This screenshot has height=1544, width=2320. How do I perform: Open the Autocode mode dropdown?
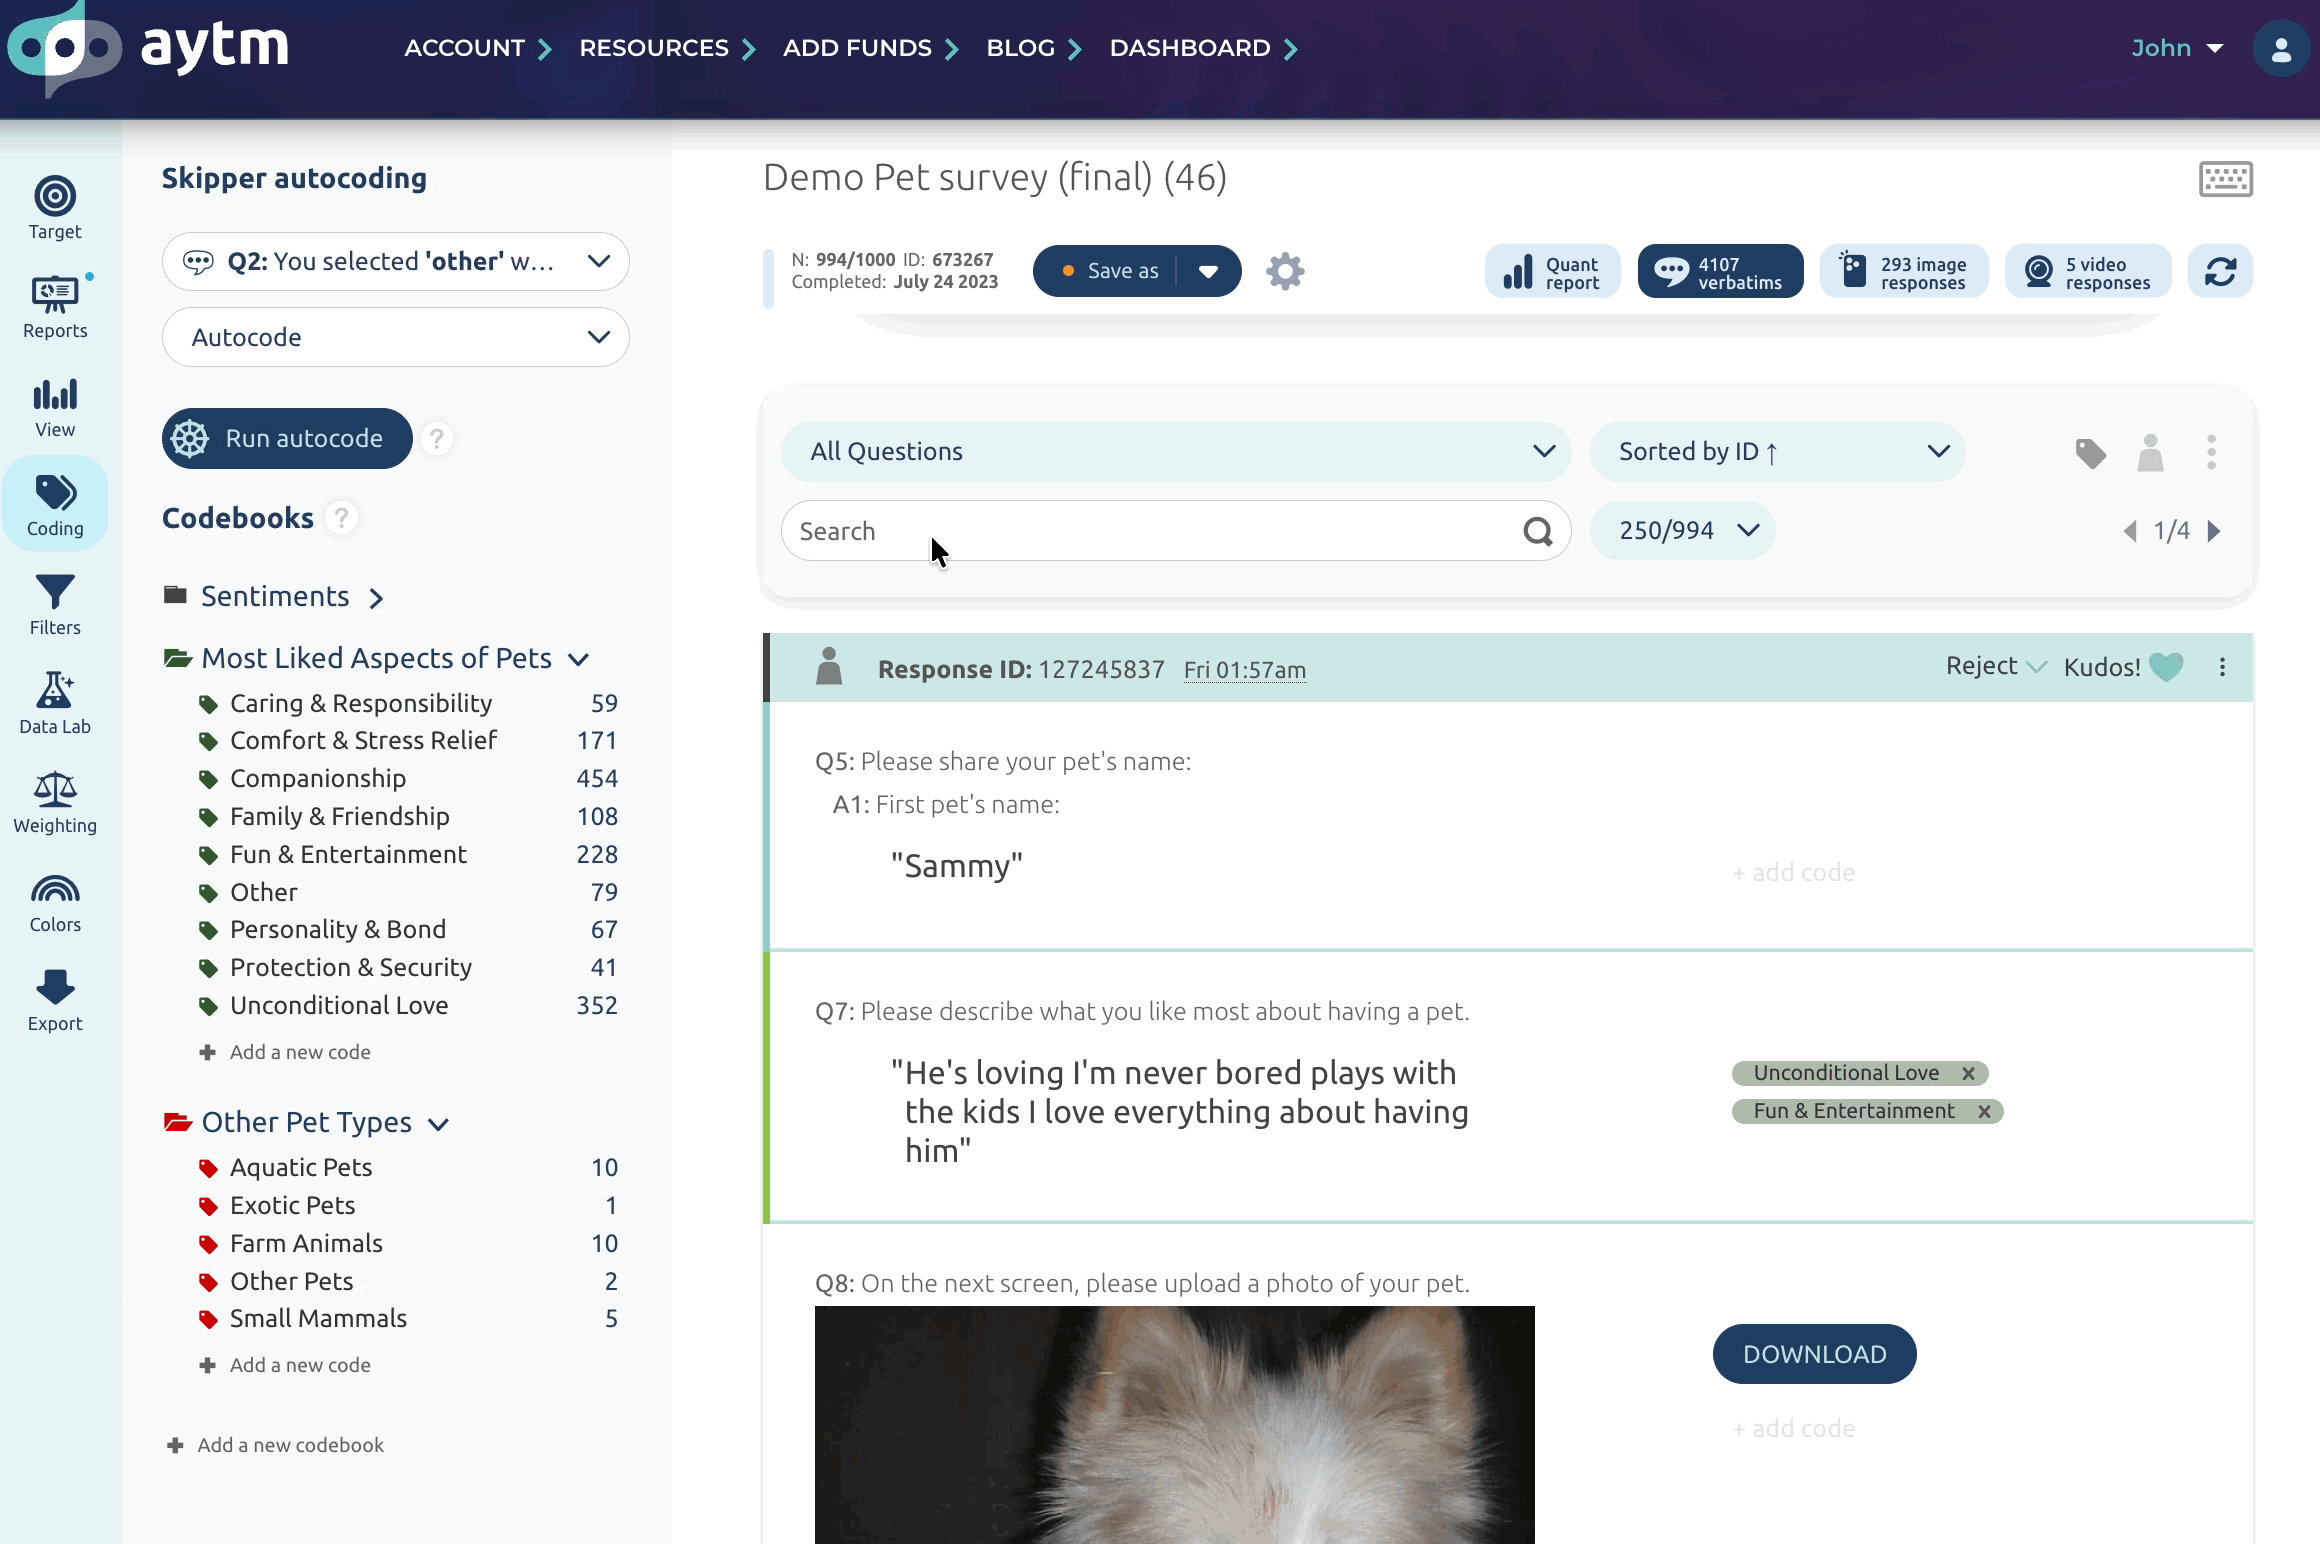click(395, 338)
